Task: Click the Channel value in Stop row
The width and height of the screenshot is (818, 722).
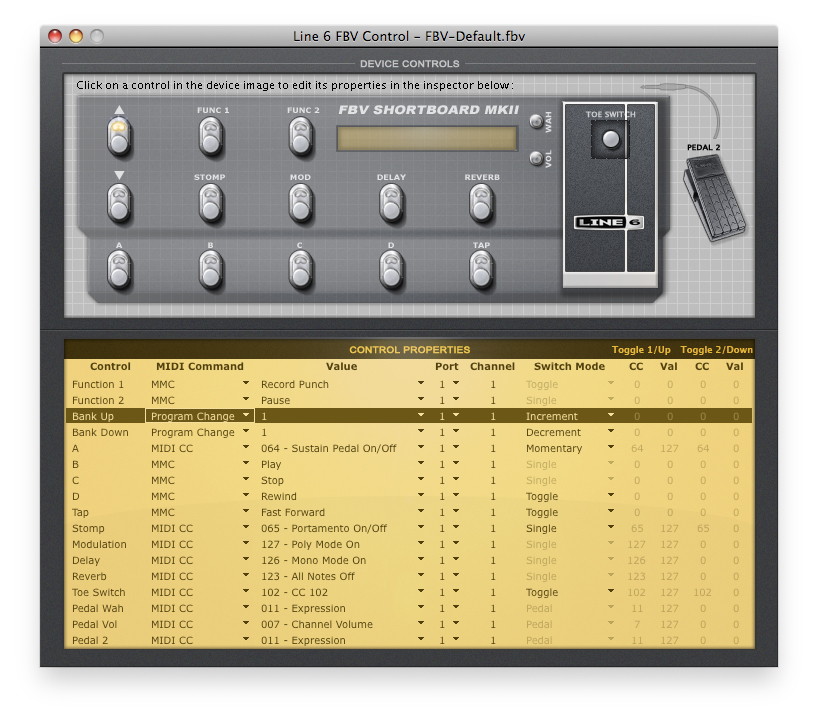Action: 492,480
